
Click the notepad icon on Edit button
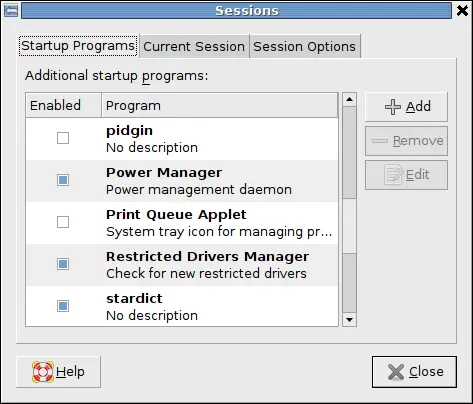point(393,175)
